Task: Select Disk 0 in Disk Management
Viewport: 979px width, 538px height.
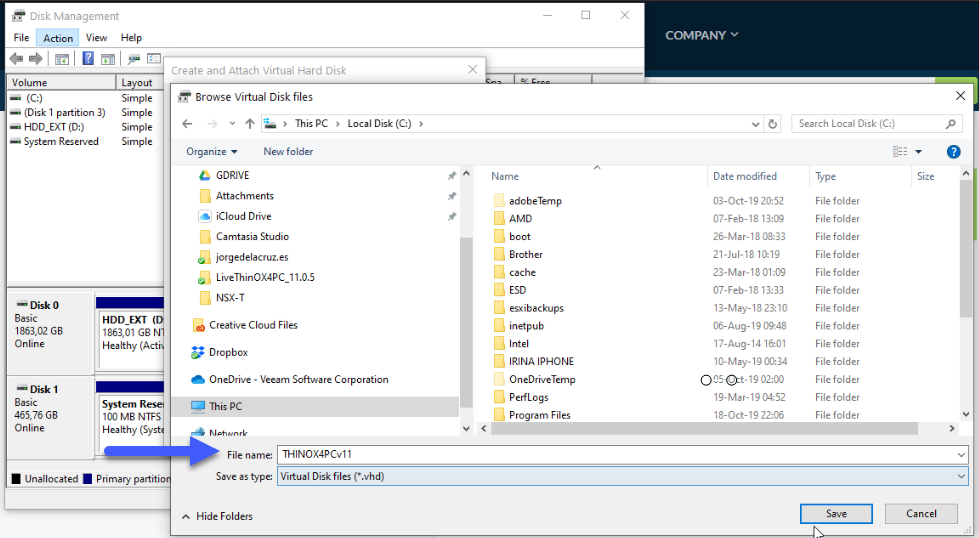Action: pyautogui.click(x=49, y=331)
